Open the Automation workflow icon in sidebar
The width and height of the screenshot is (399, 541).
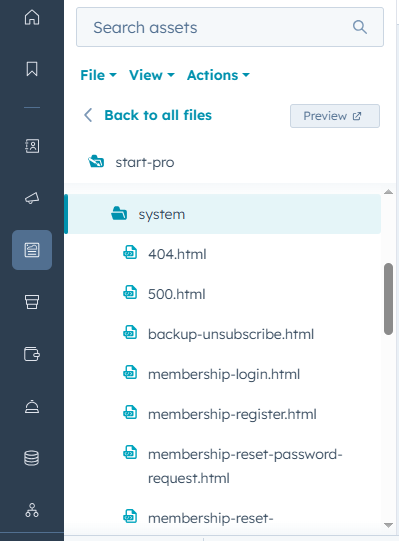[32, 510]
